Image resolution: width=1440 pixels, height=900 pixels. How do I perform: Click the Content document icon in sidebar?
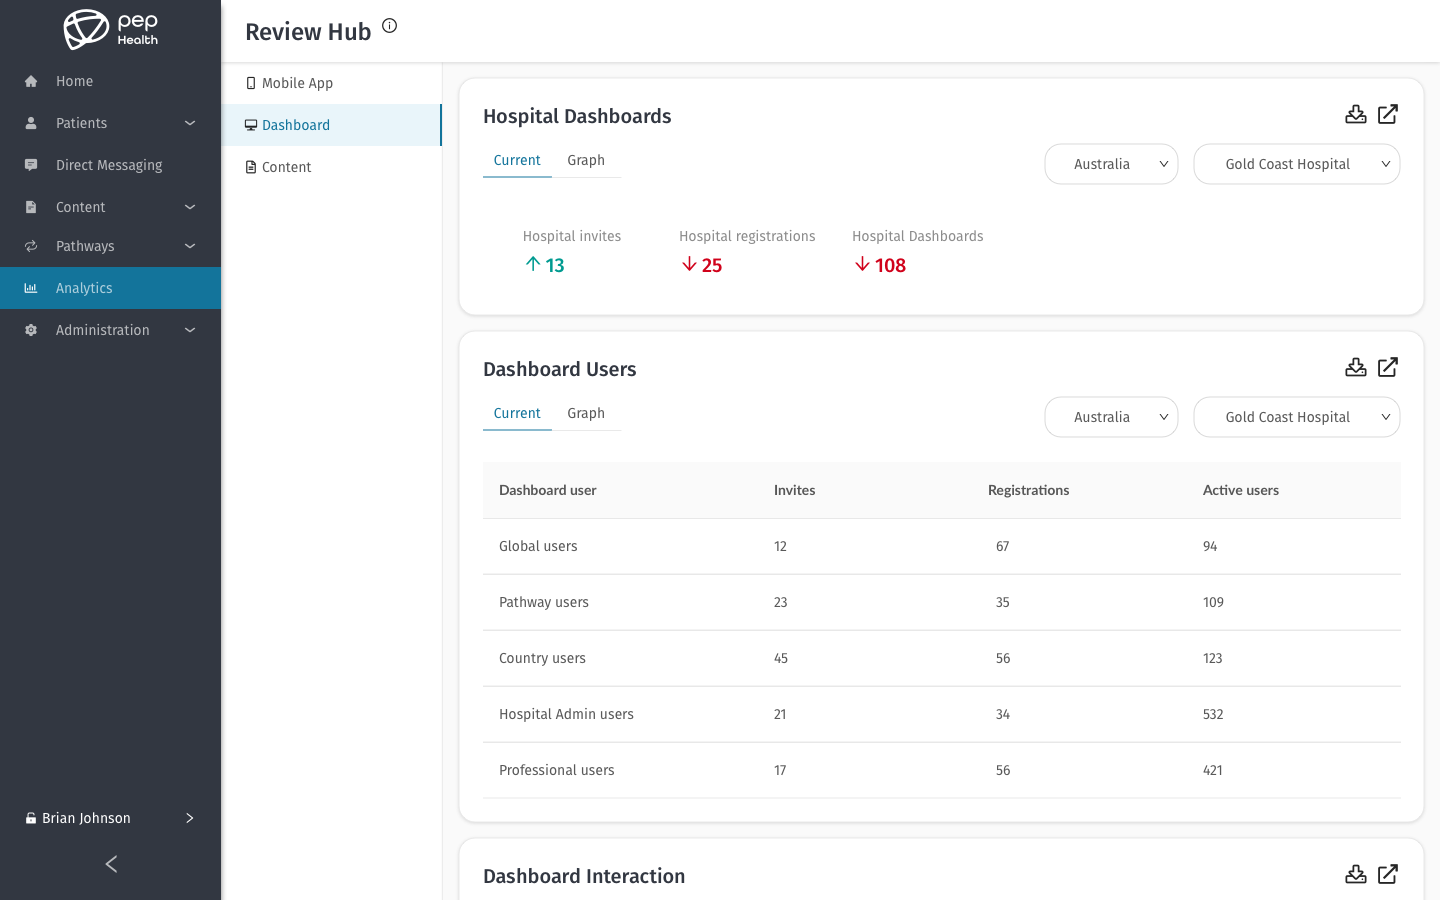point(31,207)
